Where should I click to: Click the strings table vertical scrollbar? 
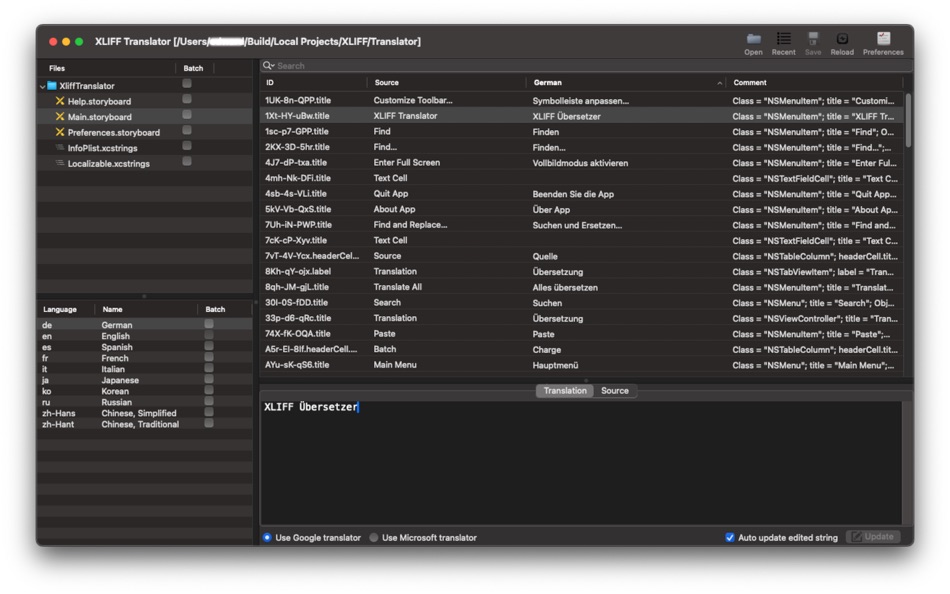908,121
